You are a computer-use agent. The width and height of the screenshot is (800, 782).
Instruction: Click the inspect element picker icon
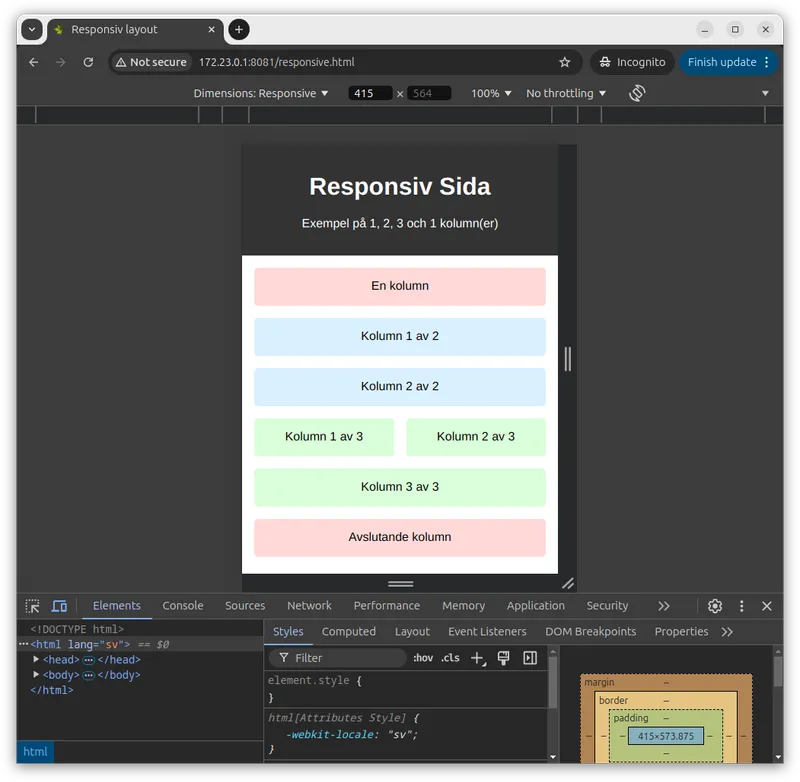[33, 606]
